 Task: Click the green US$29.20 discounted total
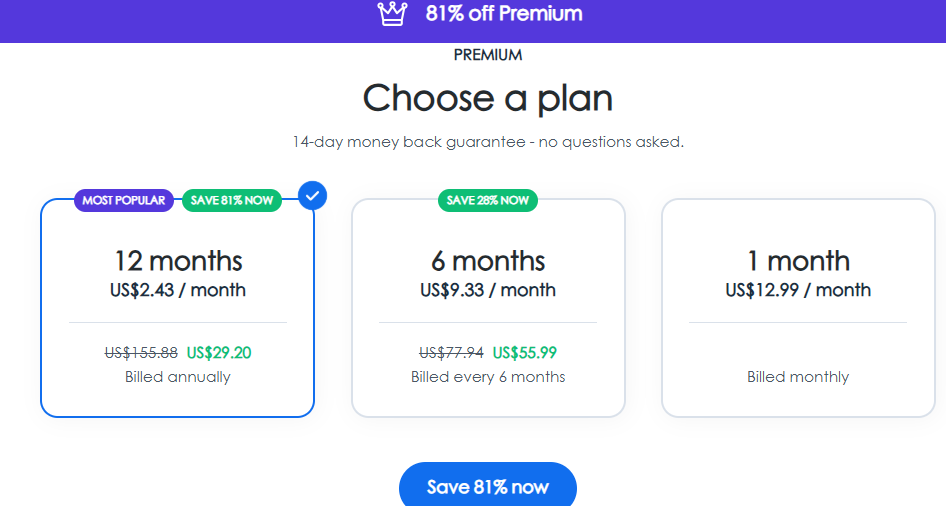219,352
